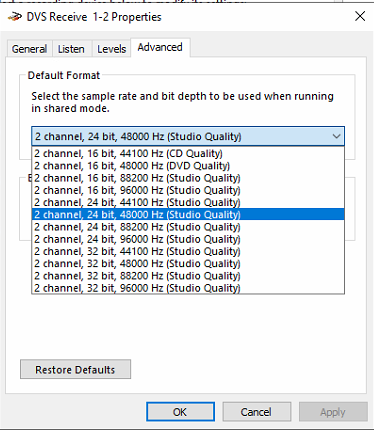
Task: Set format to 2 channel, 24 bit, 88200 Hz
Action: [188, 227]
